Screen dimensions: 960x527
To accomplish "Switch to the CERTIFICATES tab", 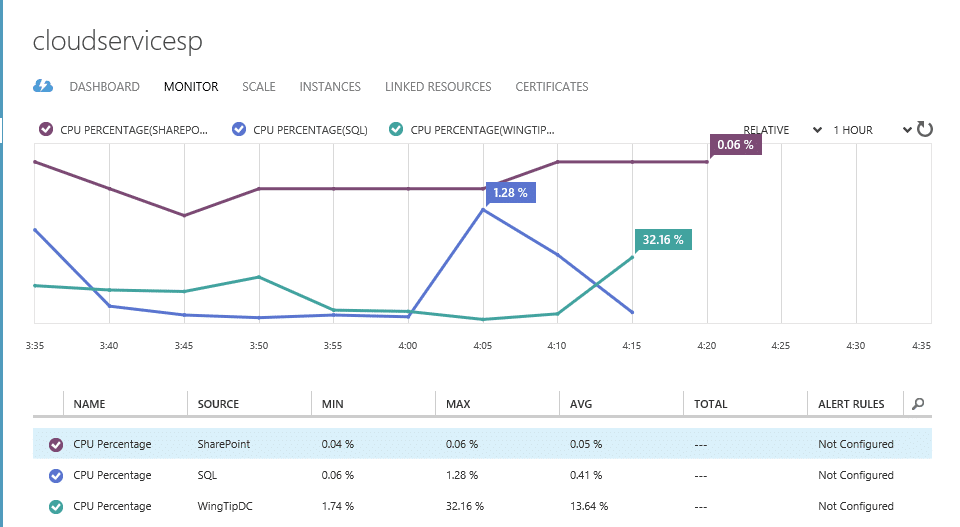I will pyautogui.click(x=552, y=87).
